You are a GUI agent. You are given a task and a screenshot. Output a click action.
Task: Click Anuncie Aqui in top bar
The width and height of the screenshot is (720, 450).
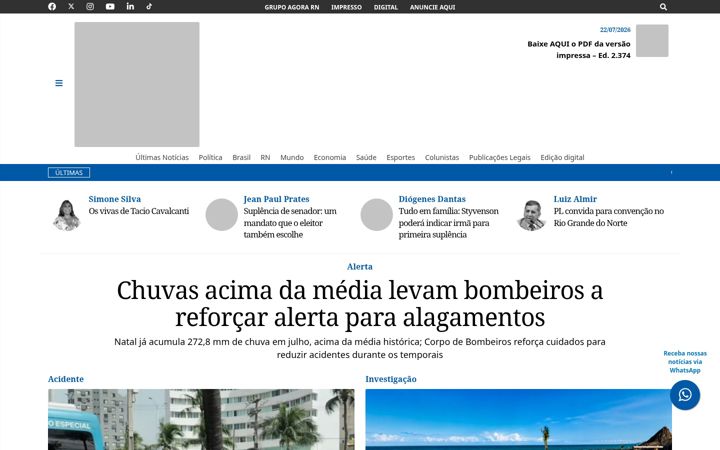tap(433, 7)
